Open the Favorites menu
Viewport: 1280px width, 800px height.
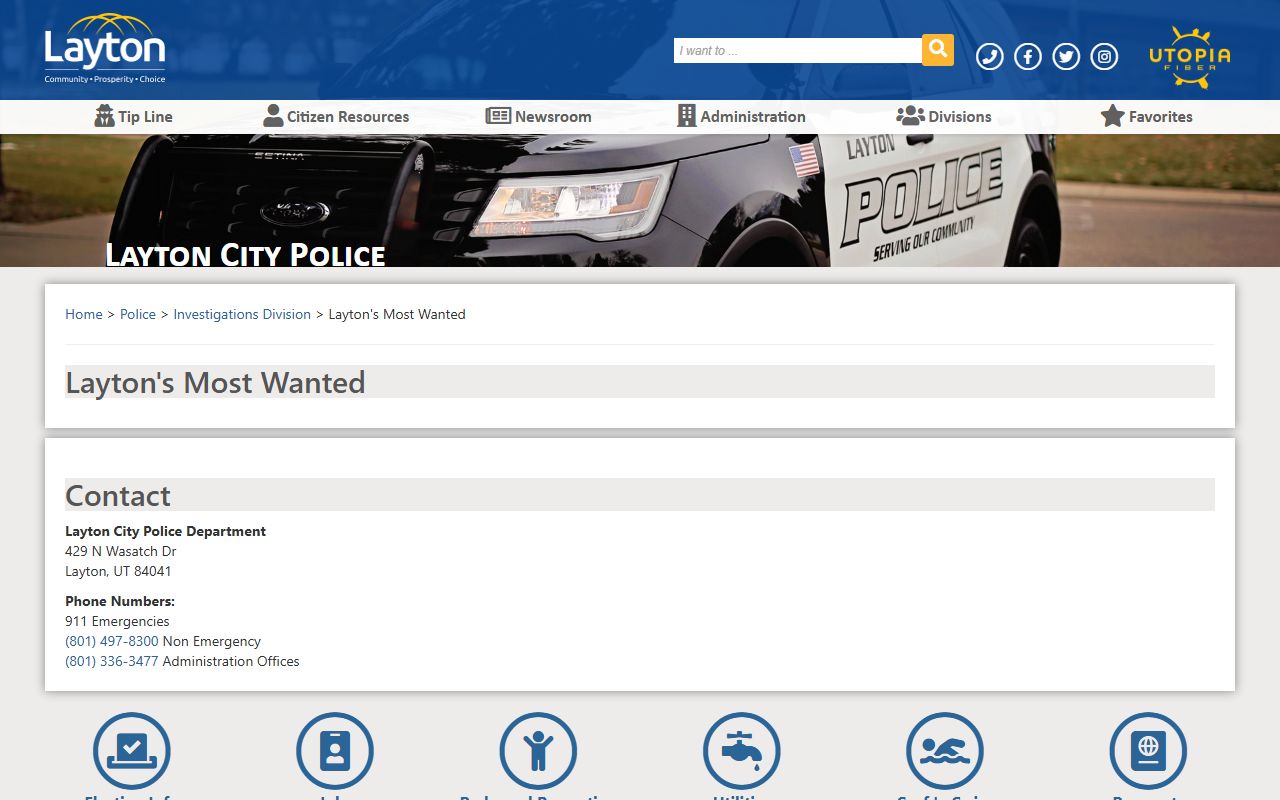[x=1146, y=116]
